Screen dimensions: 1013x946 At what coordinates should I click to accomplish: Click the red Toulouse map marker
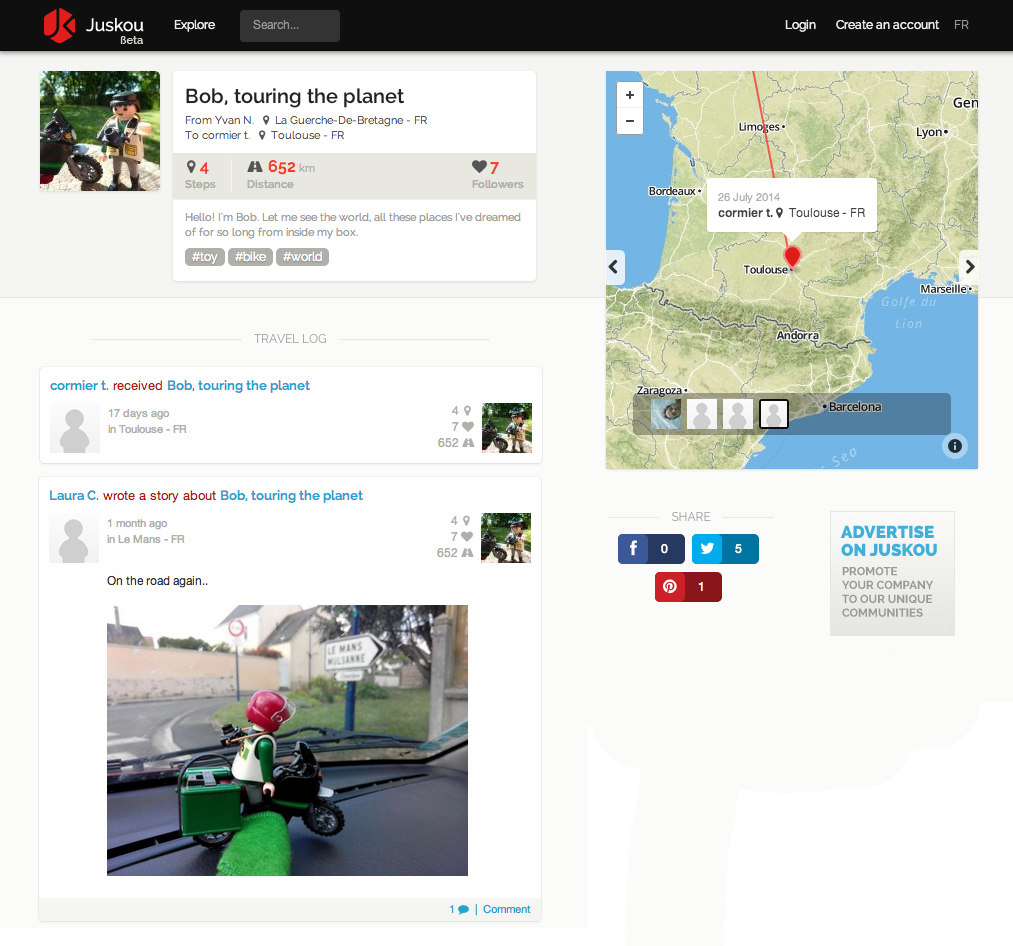(x=792, y=254)
